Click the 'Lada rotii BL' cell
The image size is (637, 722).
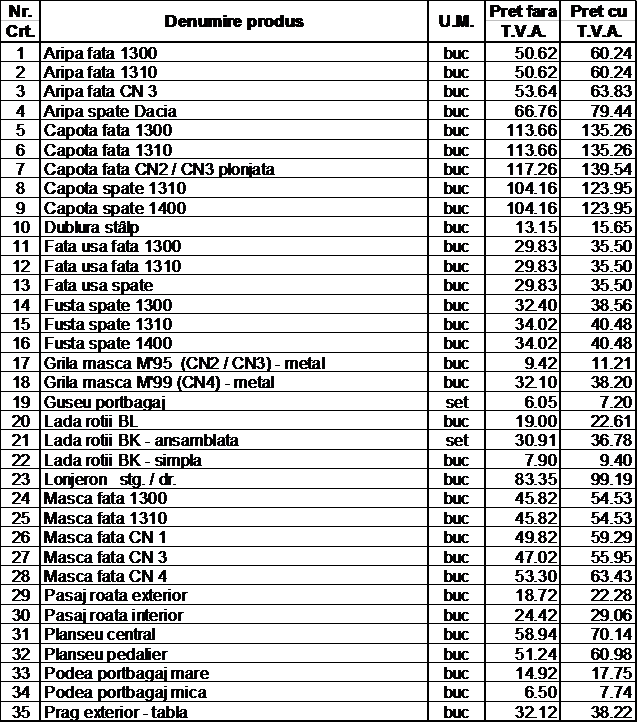[x=234, y=421]
